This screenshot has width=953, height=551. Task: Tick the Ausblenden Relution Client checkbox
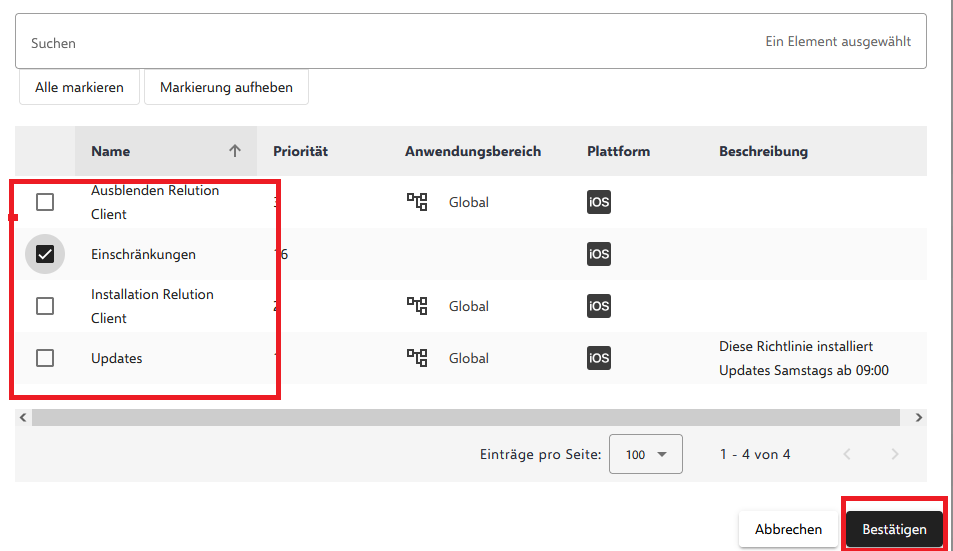[45, 202]
